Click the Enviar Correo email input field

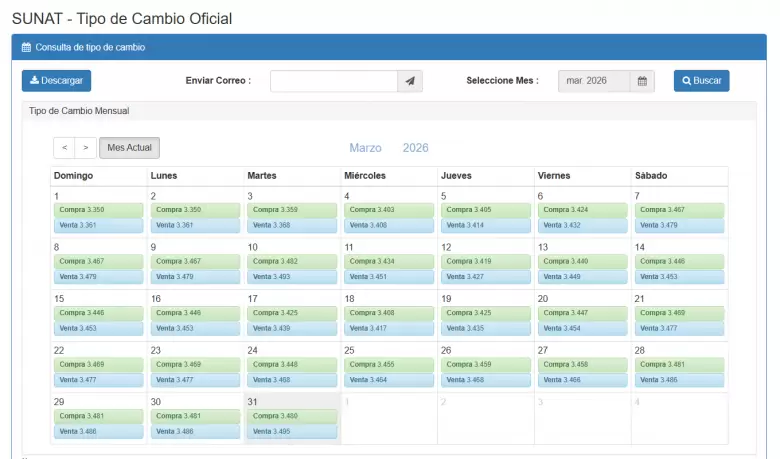[334, 81]
